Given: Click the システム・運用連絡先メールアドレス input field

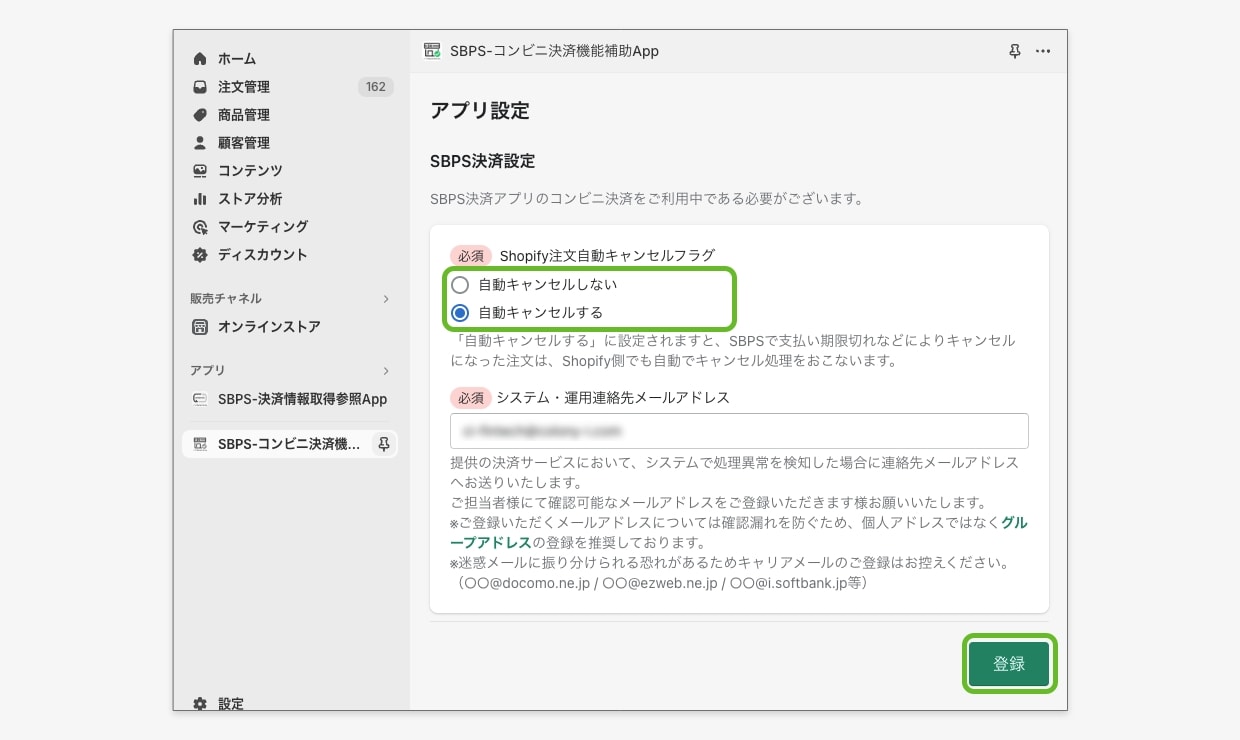Looking at the screenshot, I should [739, 431].
